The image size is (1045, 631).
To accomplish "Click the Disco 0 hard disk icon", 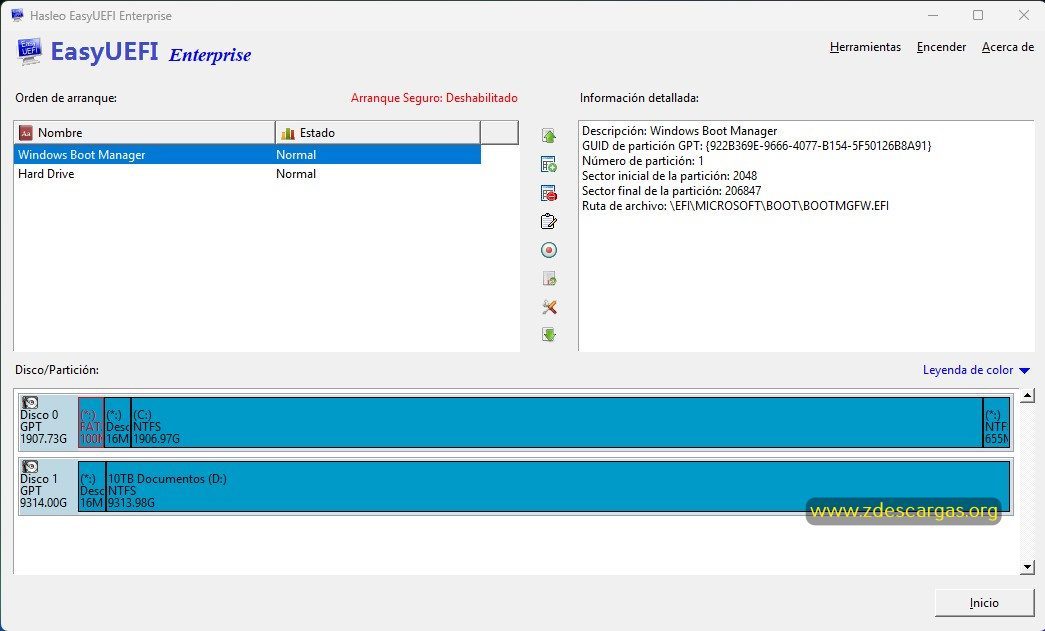I will 30,402.
